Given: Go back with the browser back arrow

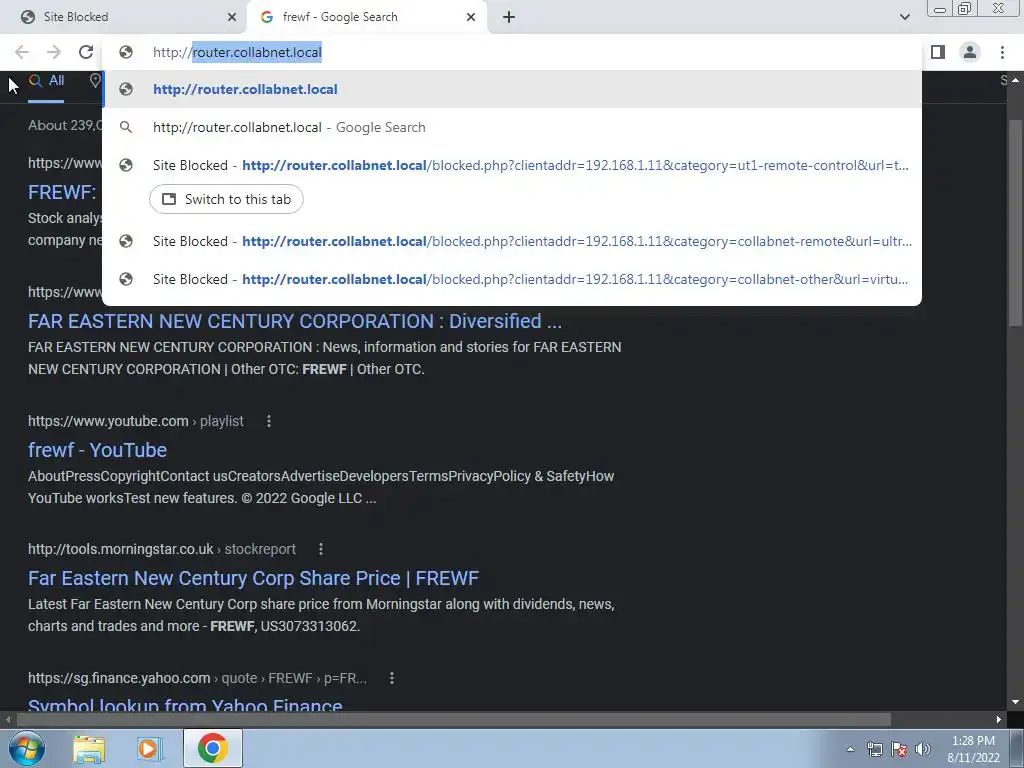Looking at the screenshot, I should [x=22, y=52].
